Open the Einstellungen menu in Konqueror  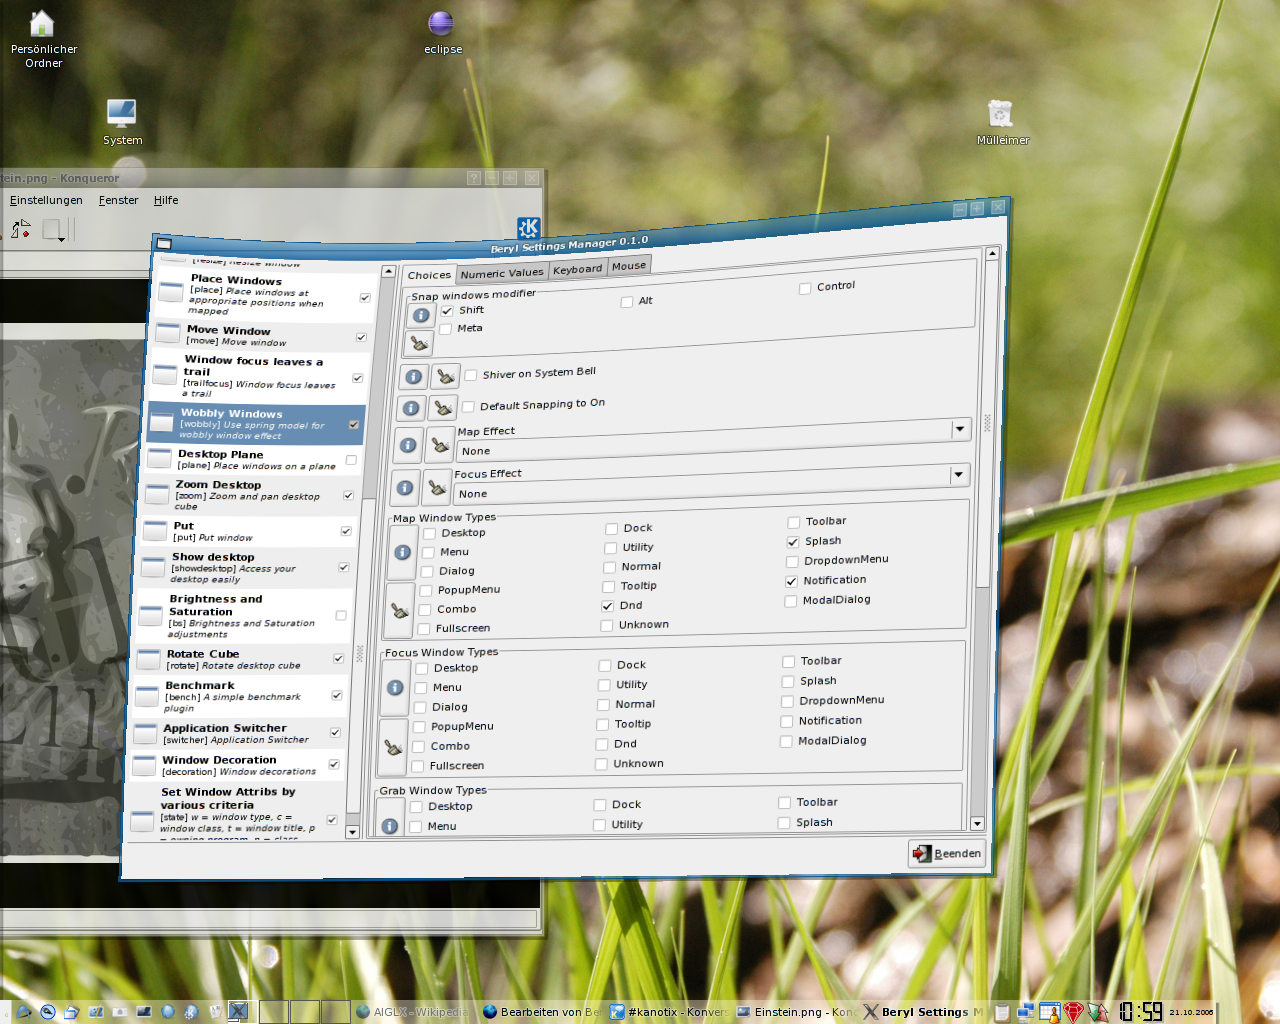coord(46,200)
